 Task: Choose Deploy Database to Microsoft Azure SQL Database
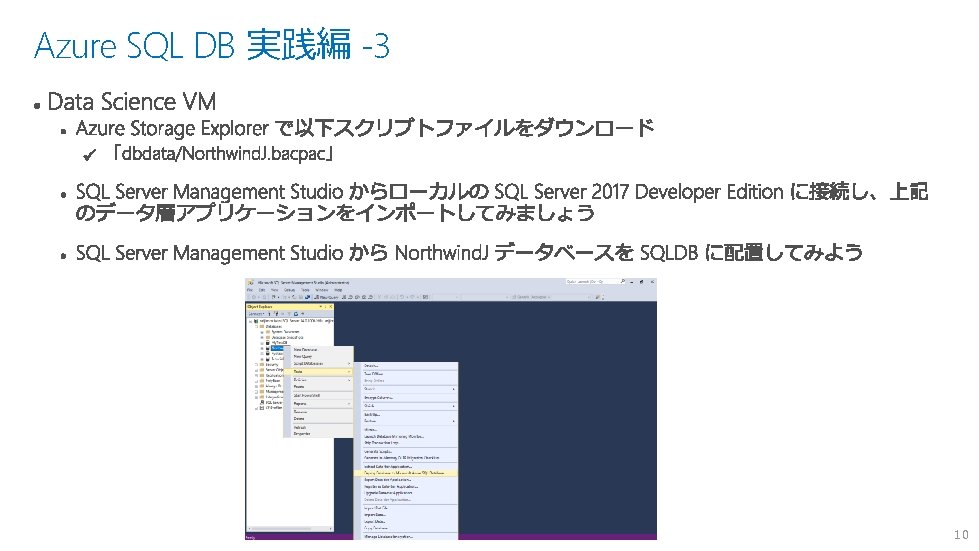tap(405, 473)
